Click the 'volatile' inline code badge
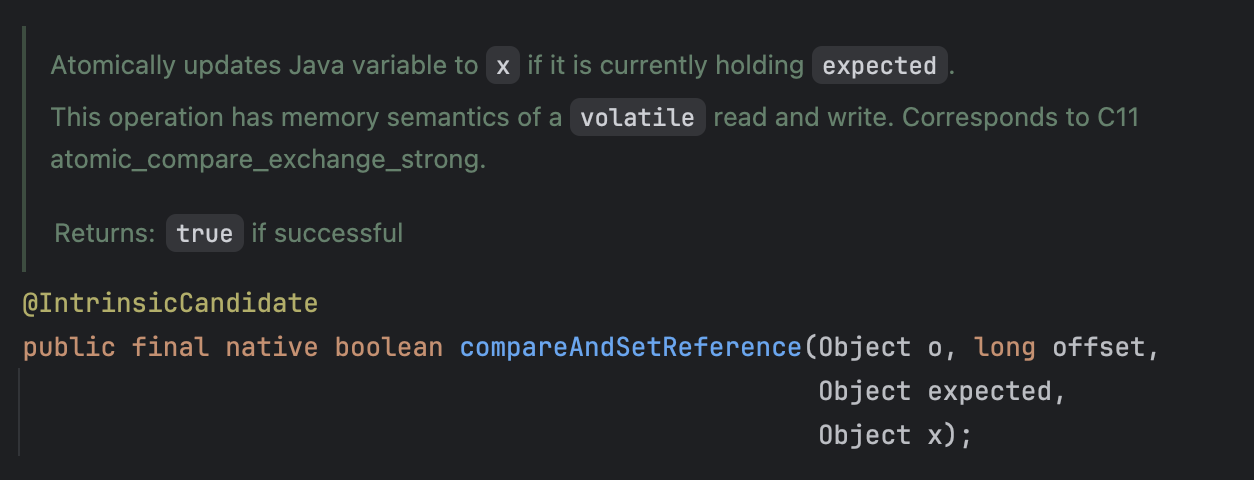This screenshot has height=480, width=1254. [x=638, y=117]
